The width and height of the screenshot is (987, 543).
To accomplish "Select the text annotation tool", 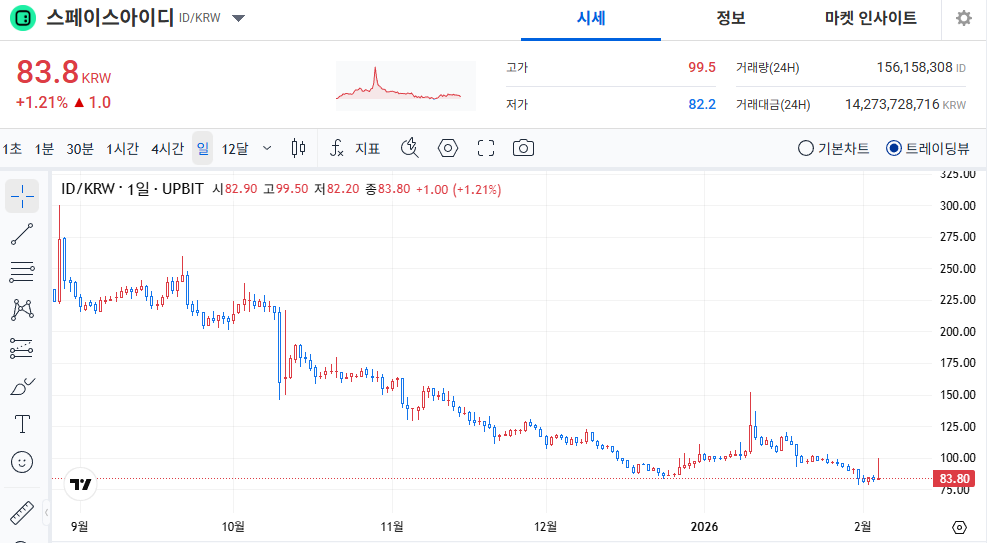I will click(x=22, y=424).
